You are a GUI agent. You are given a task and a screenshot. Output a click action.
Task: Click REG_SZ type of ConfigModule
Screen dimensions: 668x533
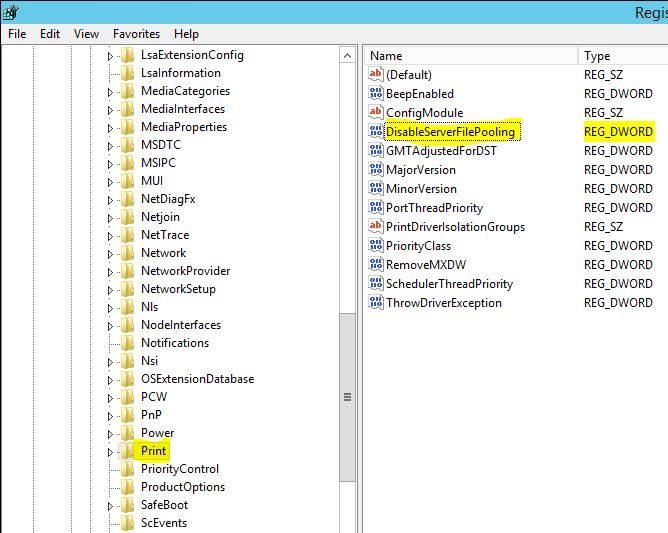pos(603,112)
